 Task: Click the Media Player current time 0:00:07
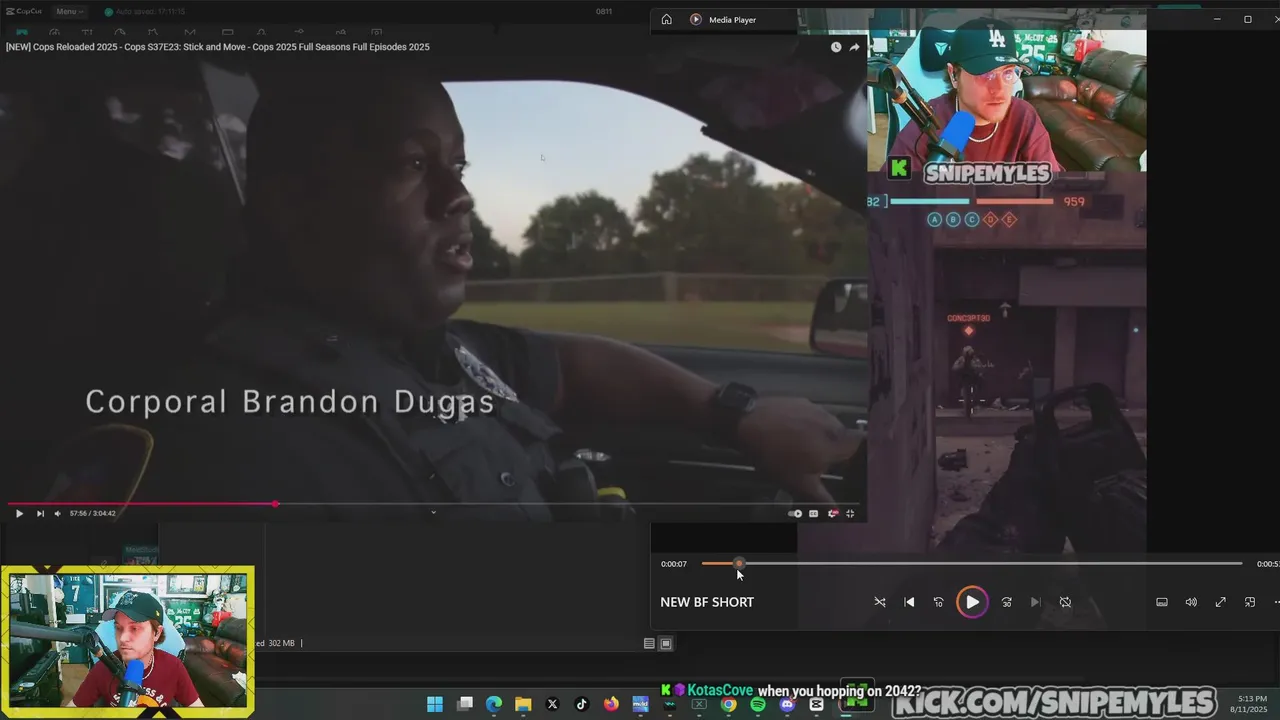[674, 564]
